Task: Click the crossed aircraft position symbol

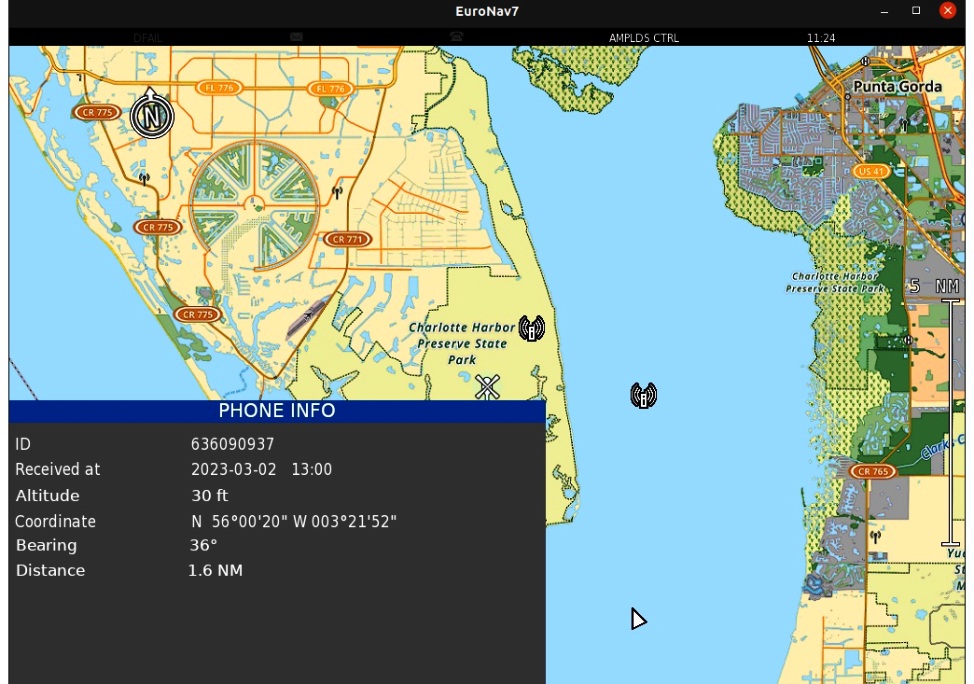Action: [x=487, y=387]
